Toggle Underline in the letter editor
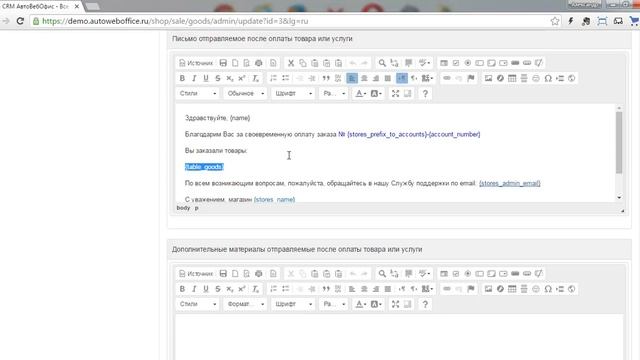 [x=206, y=78]
